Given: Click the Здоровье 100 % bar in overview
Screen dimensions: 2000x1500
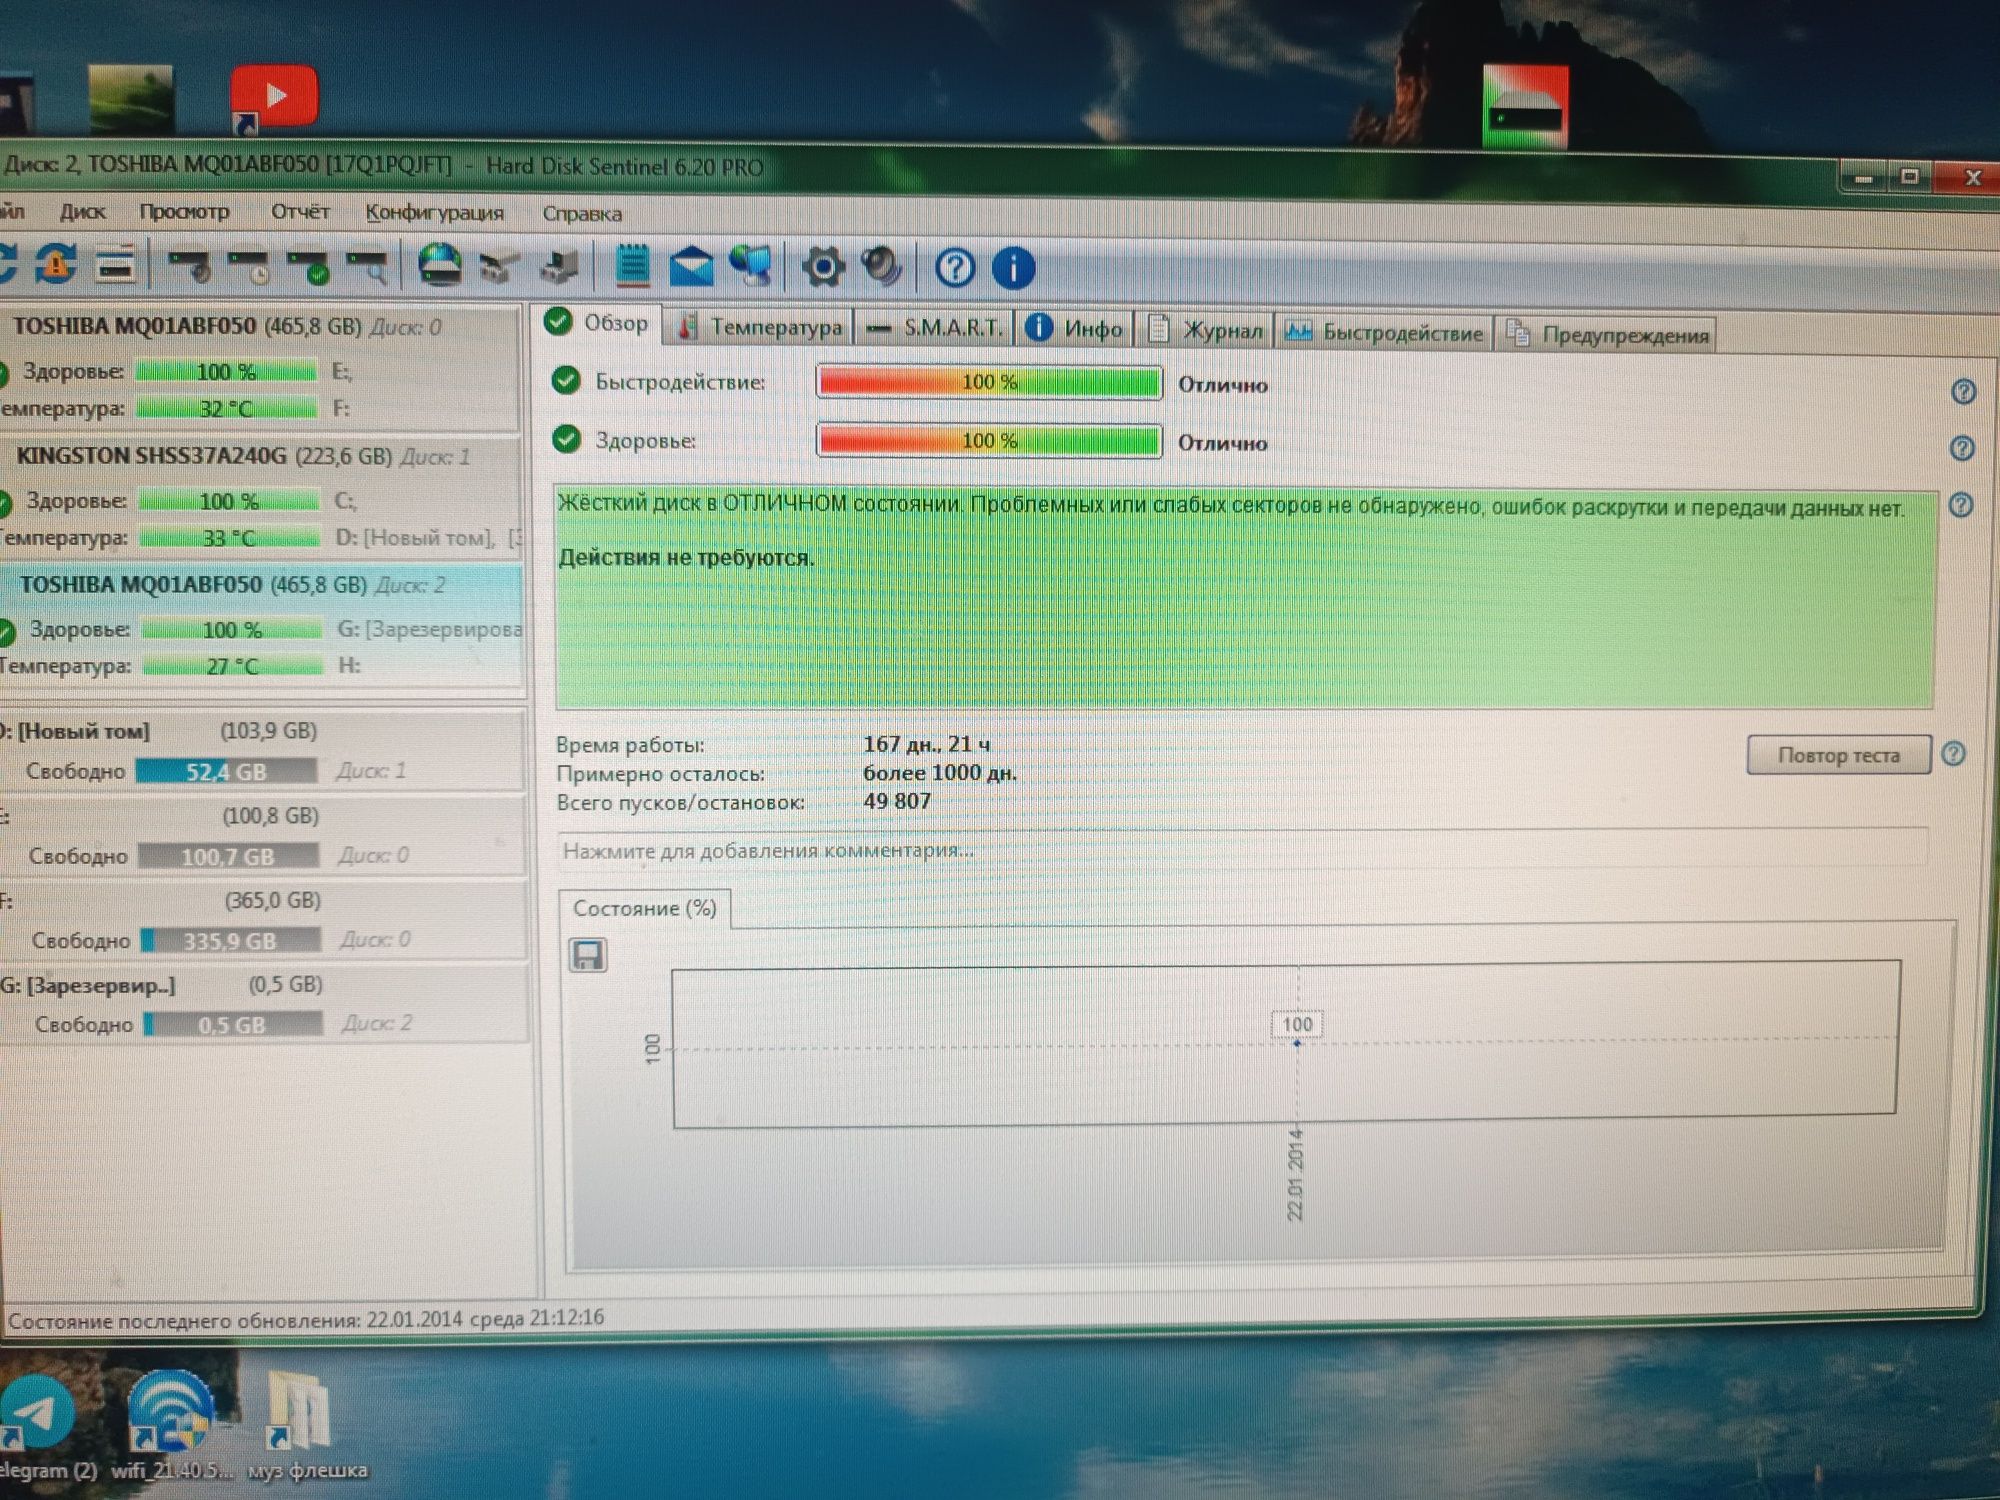Looking at the screenshot, I should (x=989, y=440).
